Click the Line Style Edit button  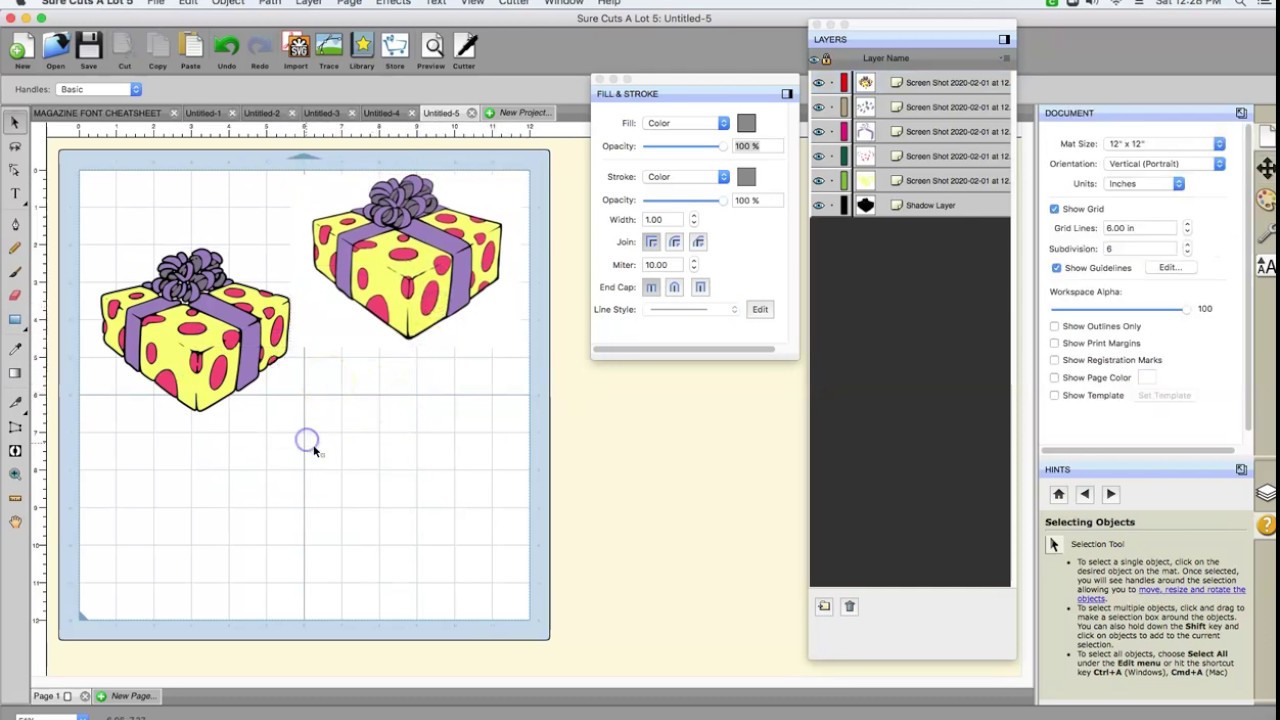coord(760,310)
